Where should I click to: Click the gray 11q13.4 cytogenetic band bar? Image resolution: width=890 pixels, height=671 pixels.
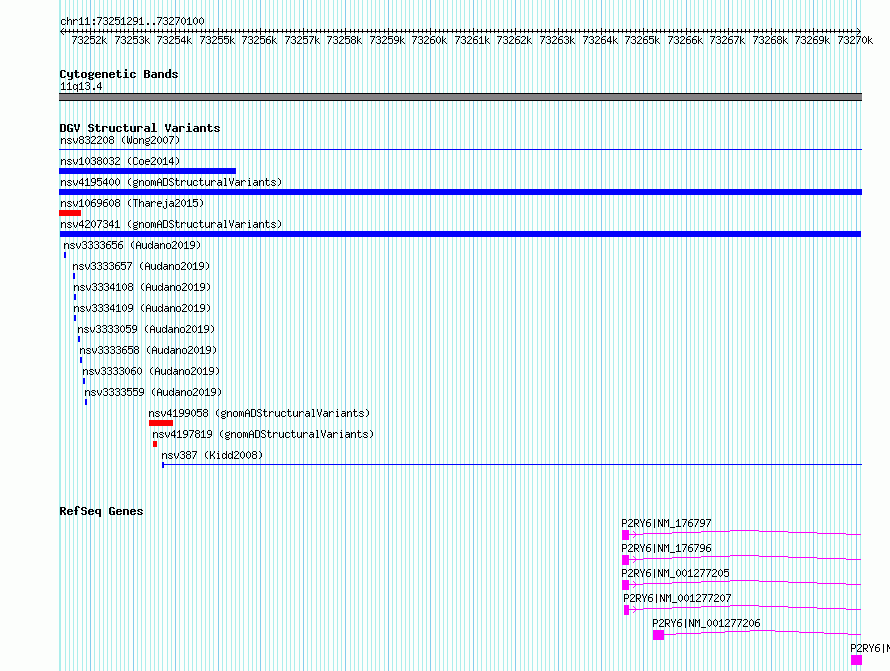460,97
